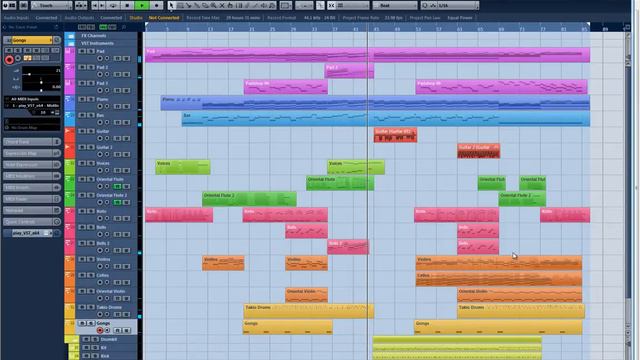Viewport: 640px width, 360px height.
Task: Click the Edit Instrument icon beside Gongs name
Action: click(57, 40)
